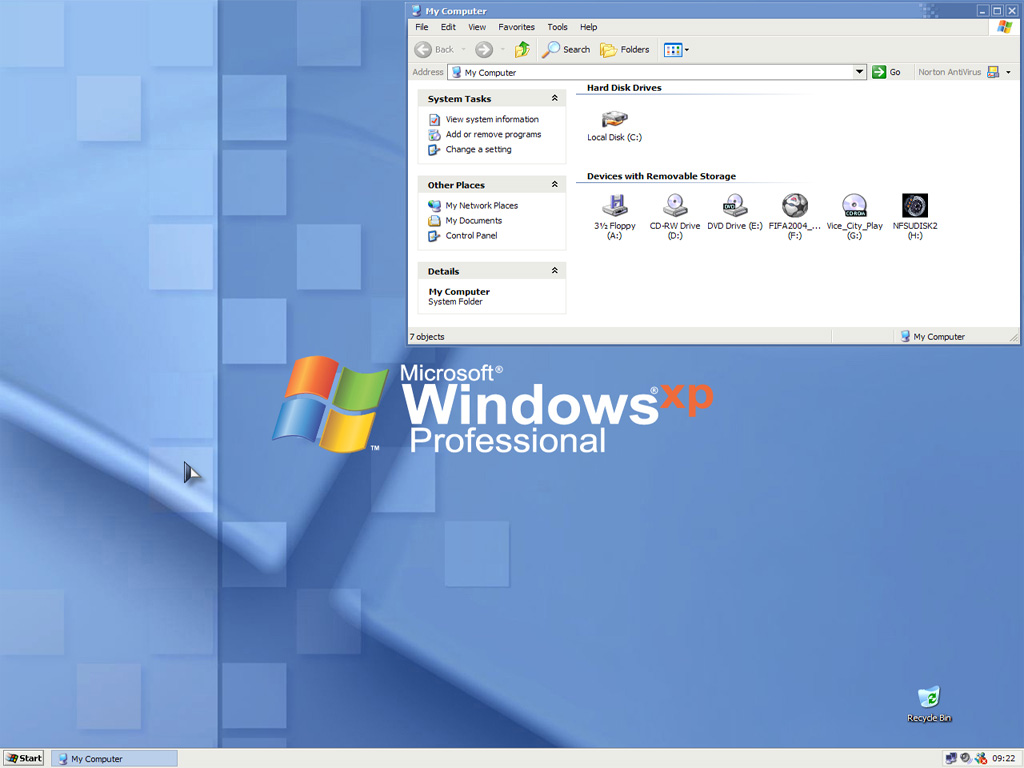Click the Go button

point(888,72)
